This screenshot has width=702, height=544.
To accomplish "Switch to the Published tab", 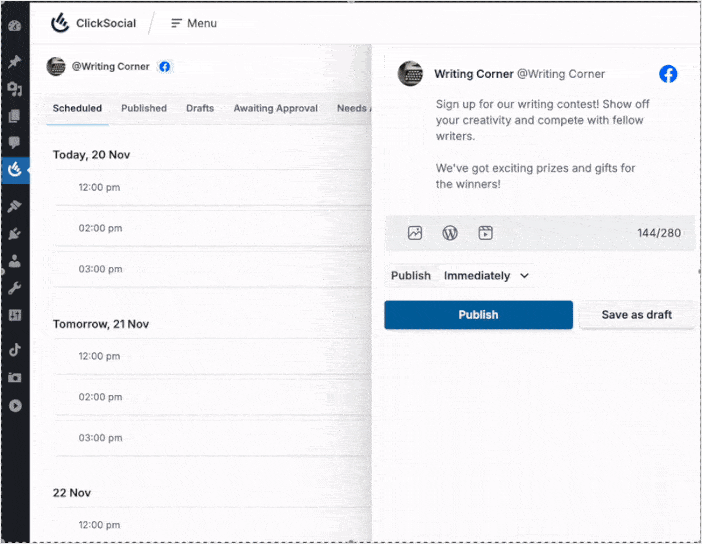I will 144,108.
